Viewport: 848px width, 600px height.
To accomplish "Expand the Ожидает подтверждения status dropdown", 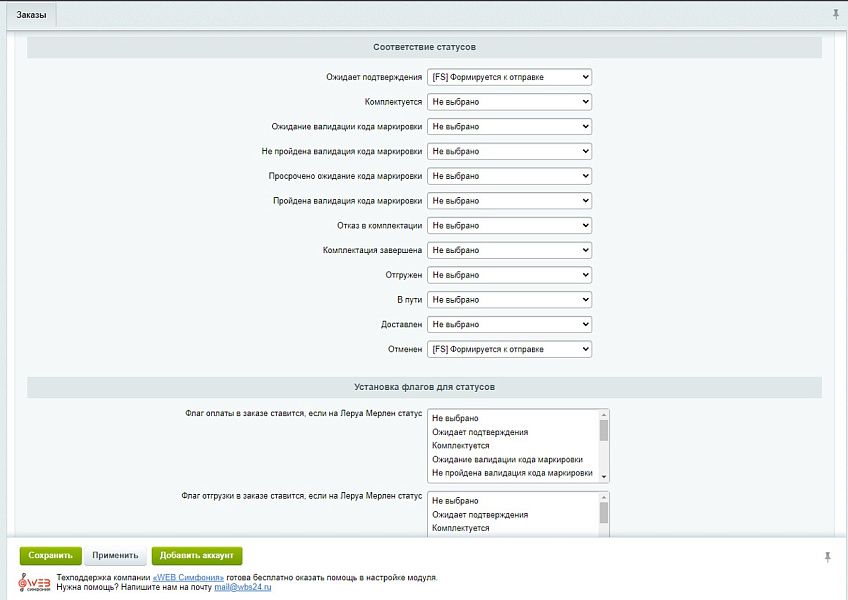I will click(509, 77).
